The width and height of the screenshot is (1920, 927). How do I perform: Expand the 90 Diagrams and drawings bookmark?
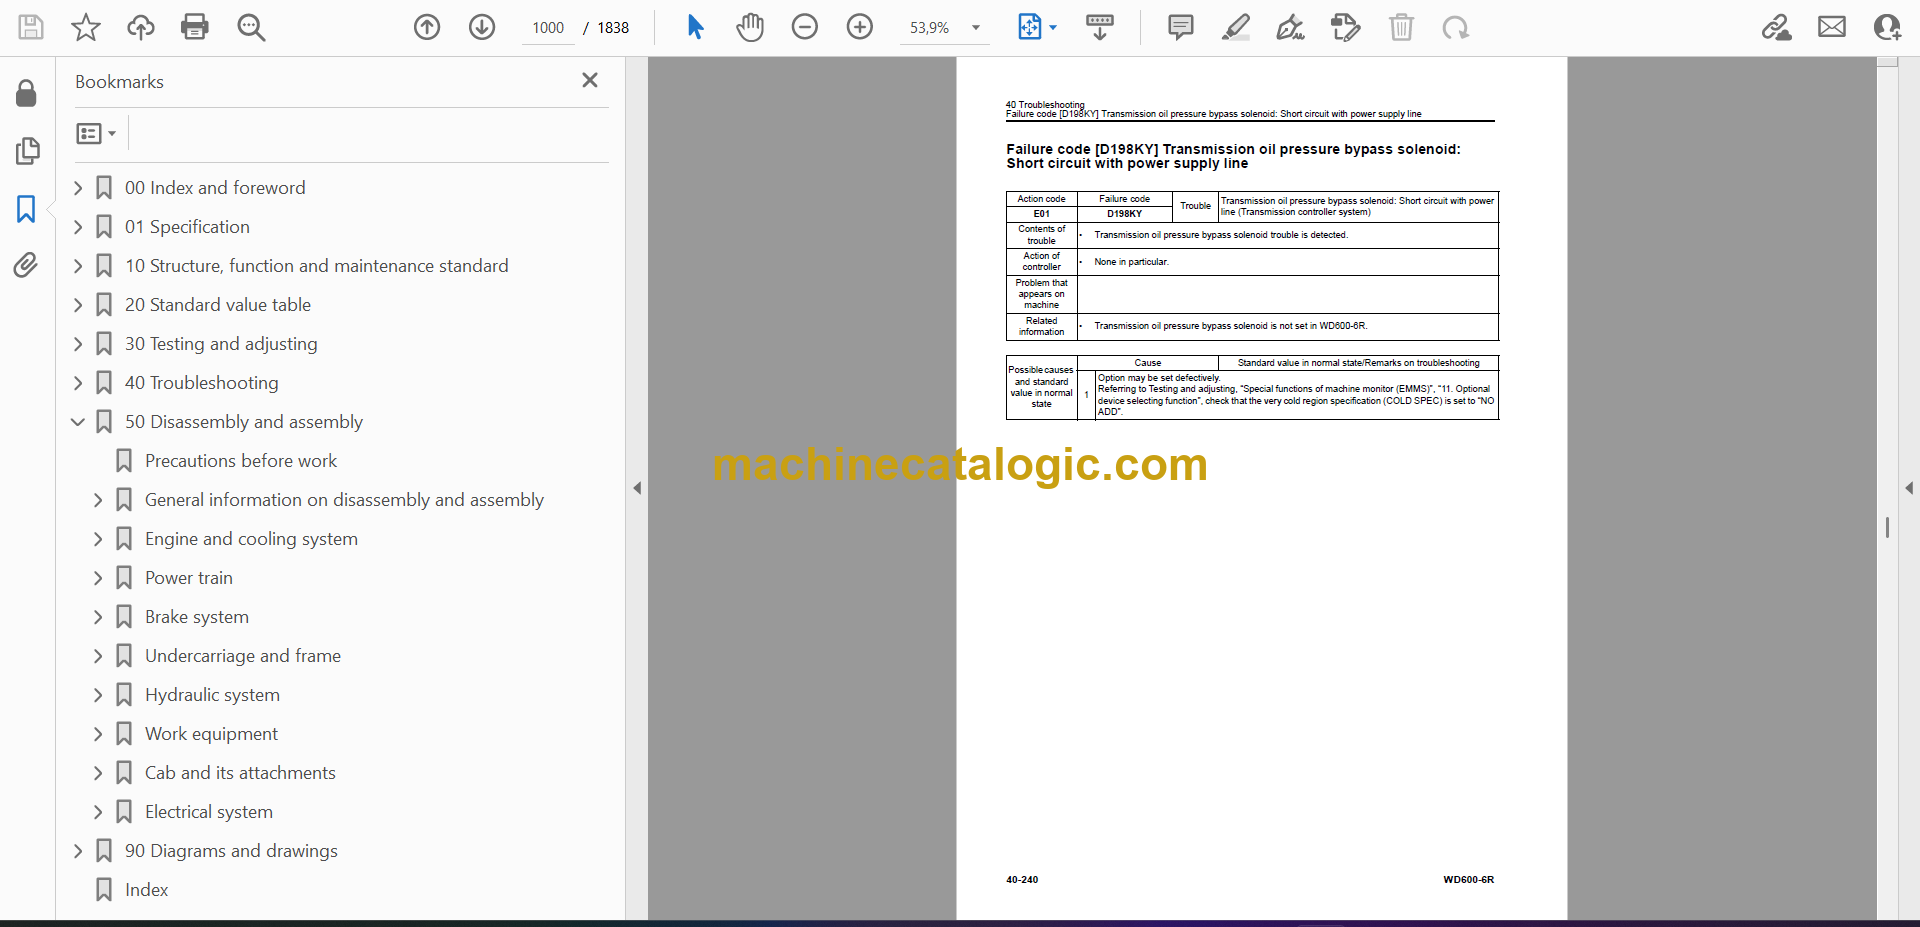coord(78,851)
